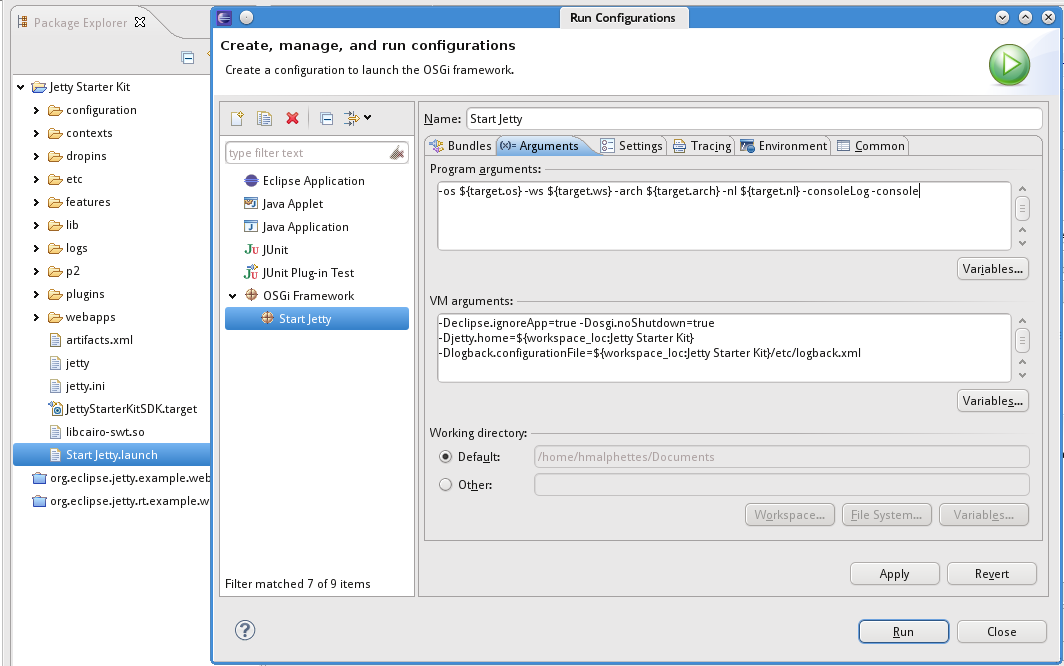Select the Eclipse Application configuration type
This screenshot has height=666, width=1064.
click(x=314, y=181)
